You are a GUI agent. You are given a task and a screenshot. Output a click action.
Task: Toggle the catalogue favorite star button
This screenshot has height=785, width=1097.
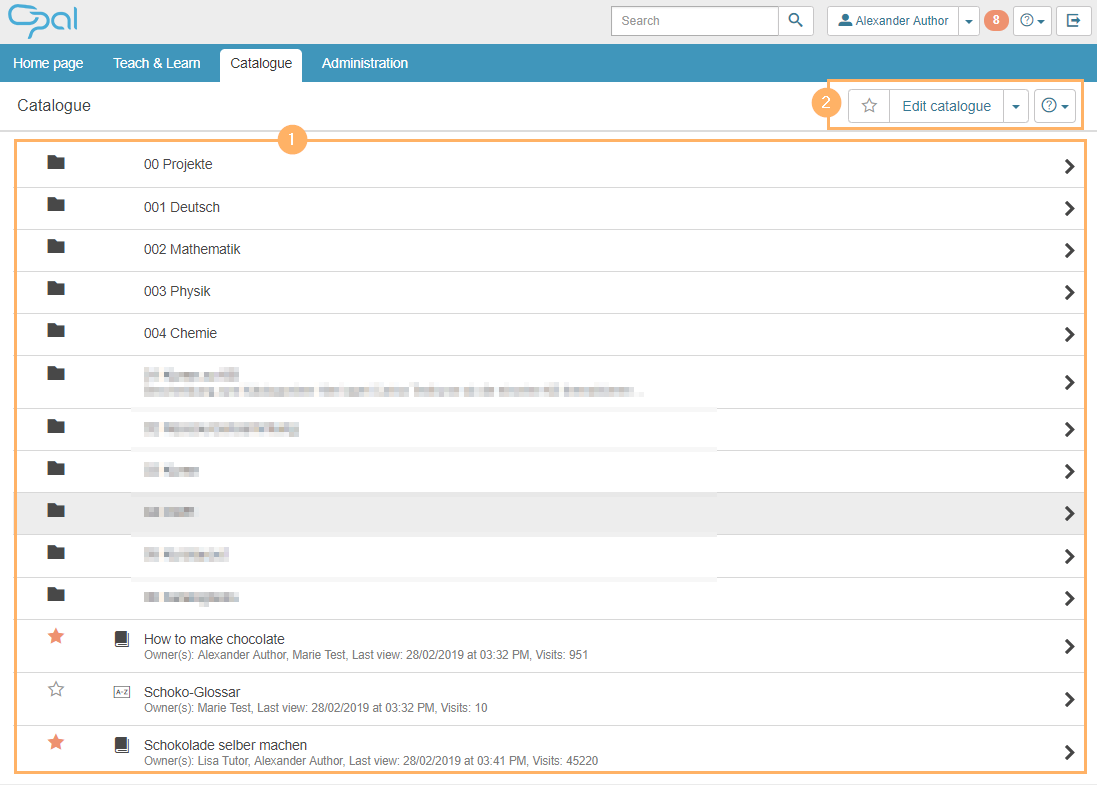(x=869, y=106)
